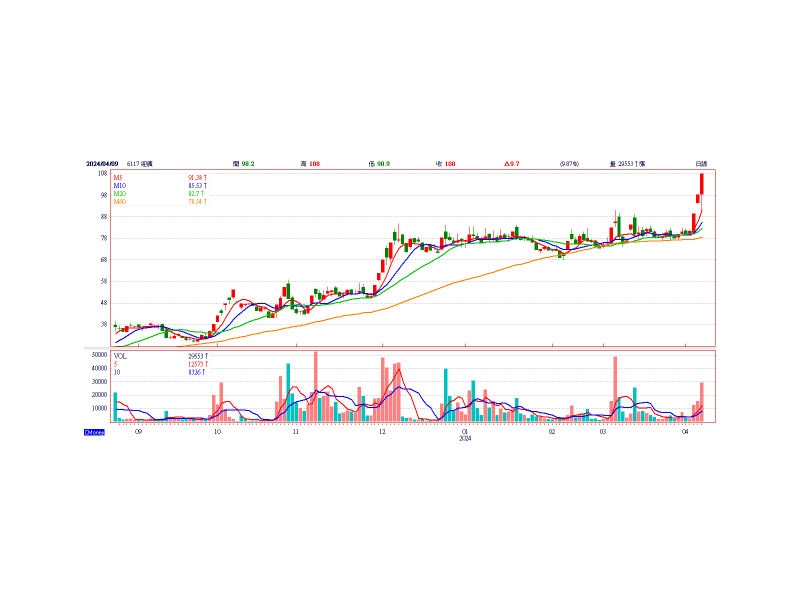Image resolution: width=800 pixels, height=600 pixels.
Task: Click the tallest volume bar in November
Action: (x=316, y=386)
